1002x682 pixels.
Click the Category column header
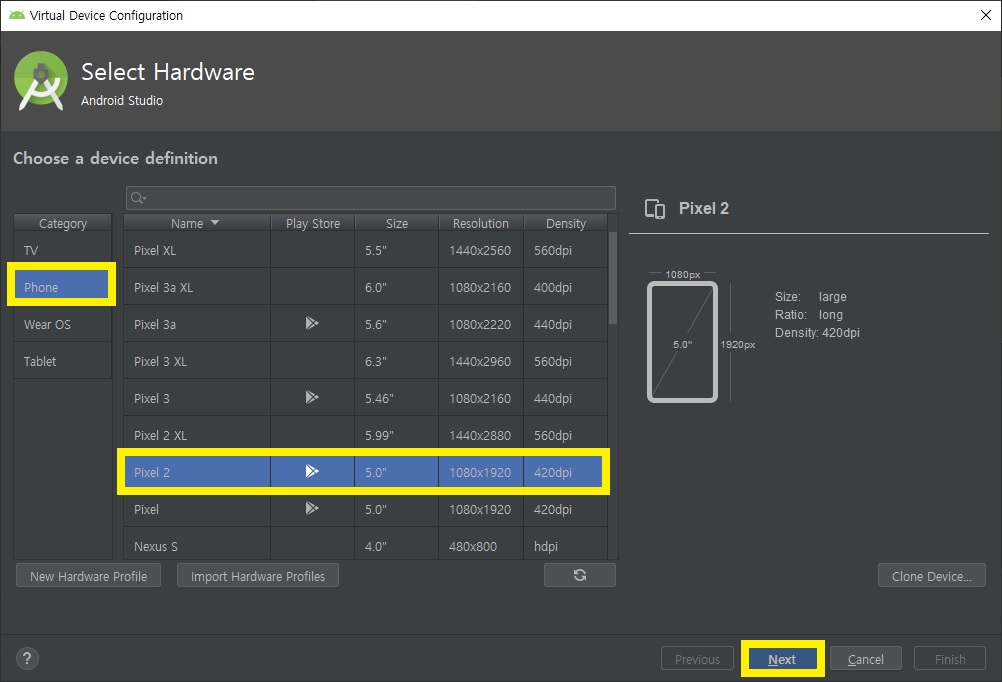click(x=63, y=223)
